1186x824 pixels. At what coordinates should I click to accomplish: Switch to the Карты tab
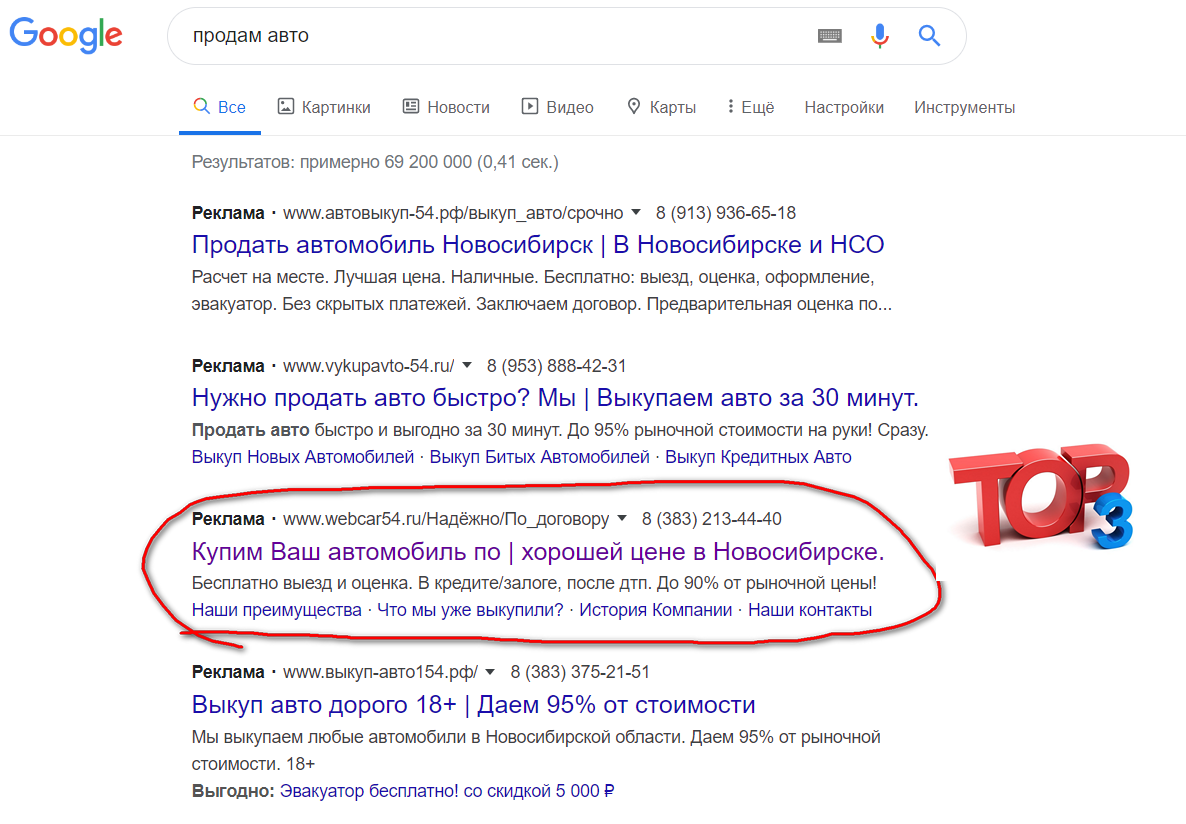pyautogui.click(x=661, y=107)
